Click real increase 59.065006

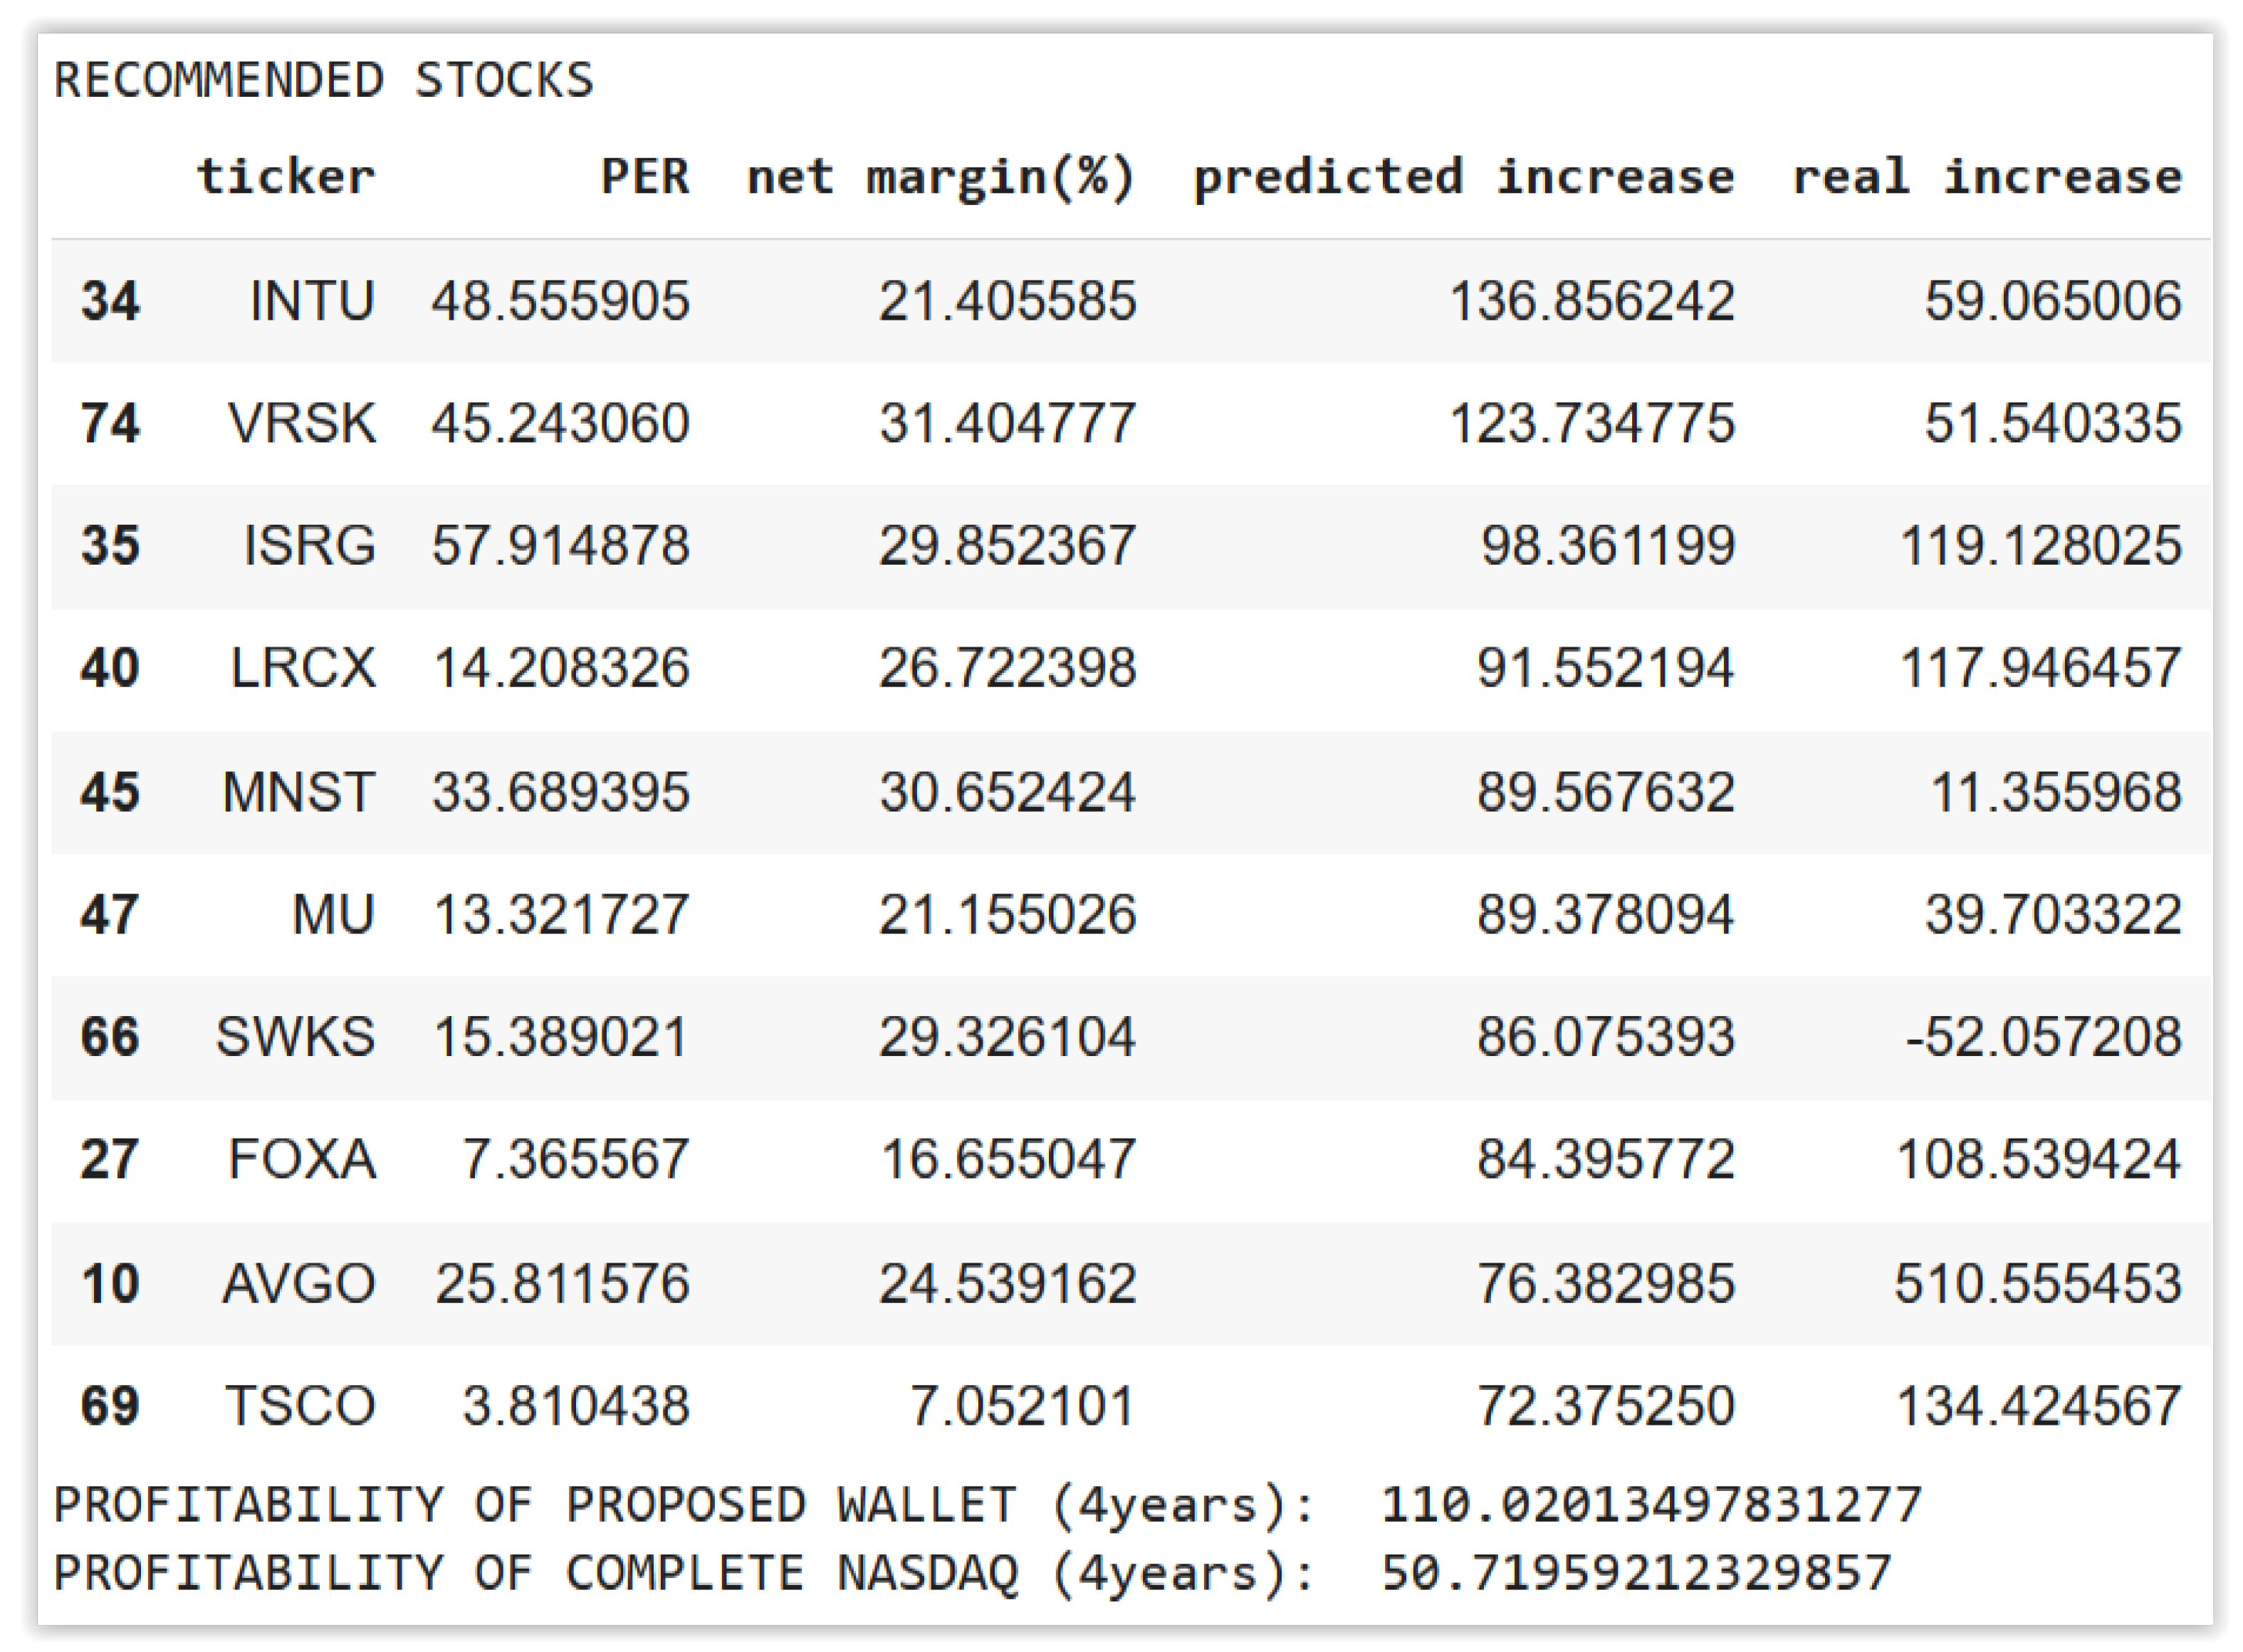[2054, 301]
